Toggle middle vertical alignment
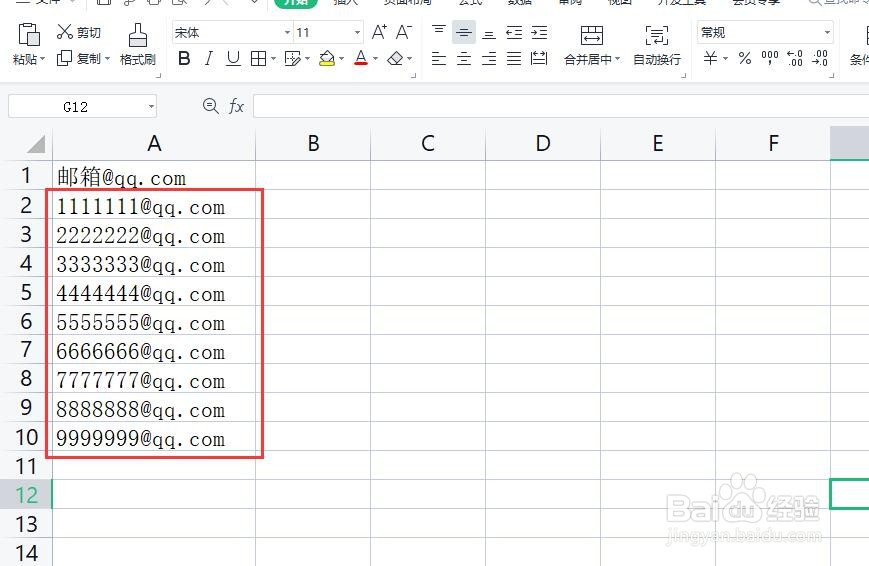 tap(464, 33)
